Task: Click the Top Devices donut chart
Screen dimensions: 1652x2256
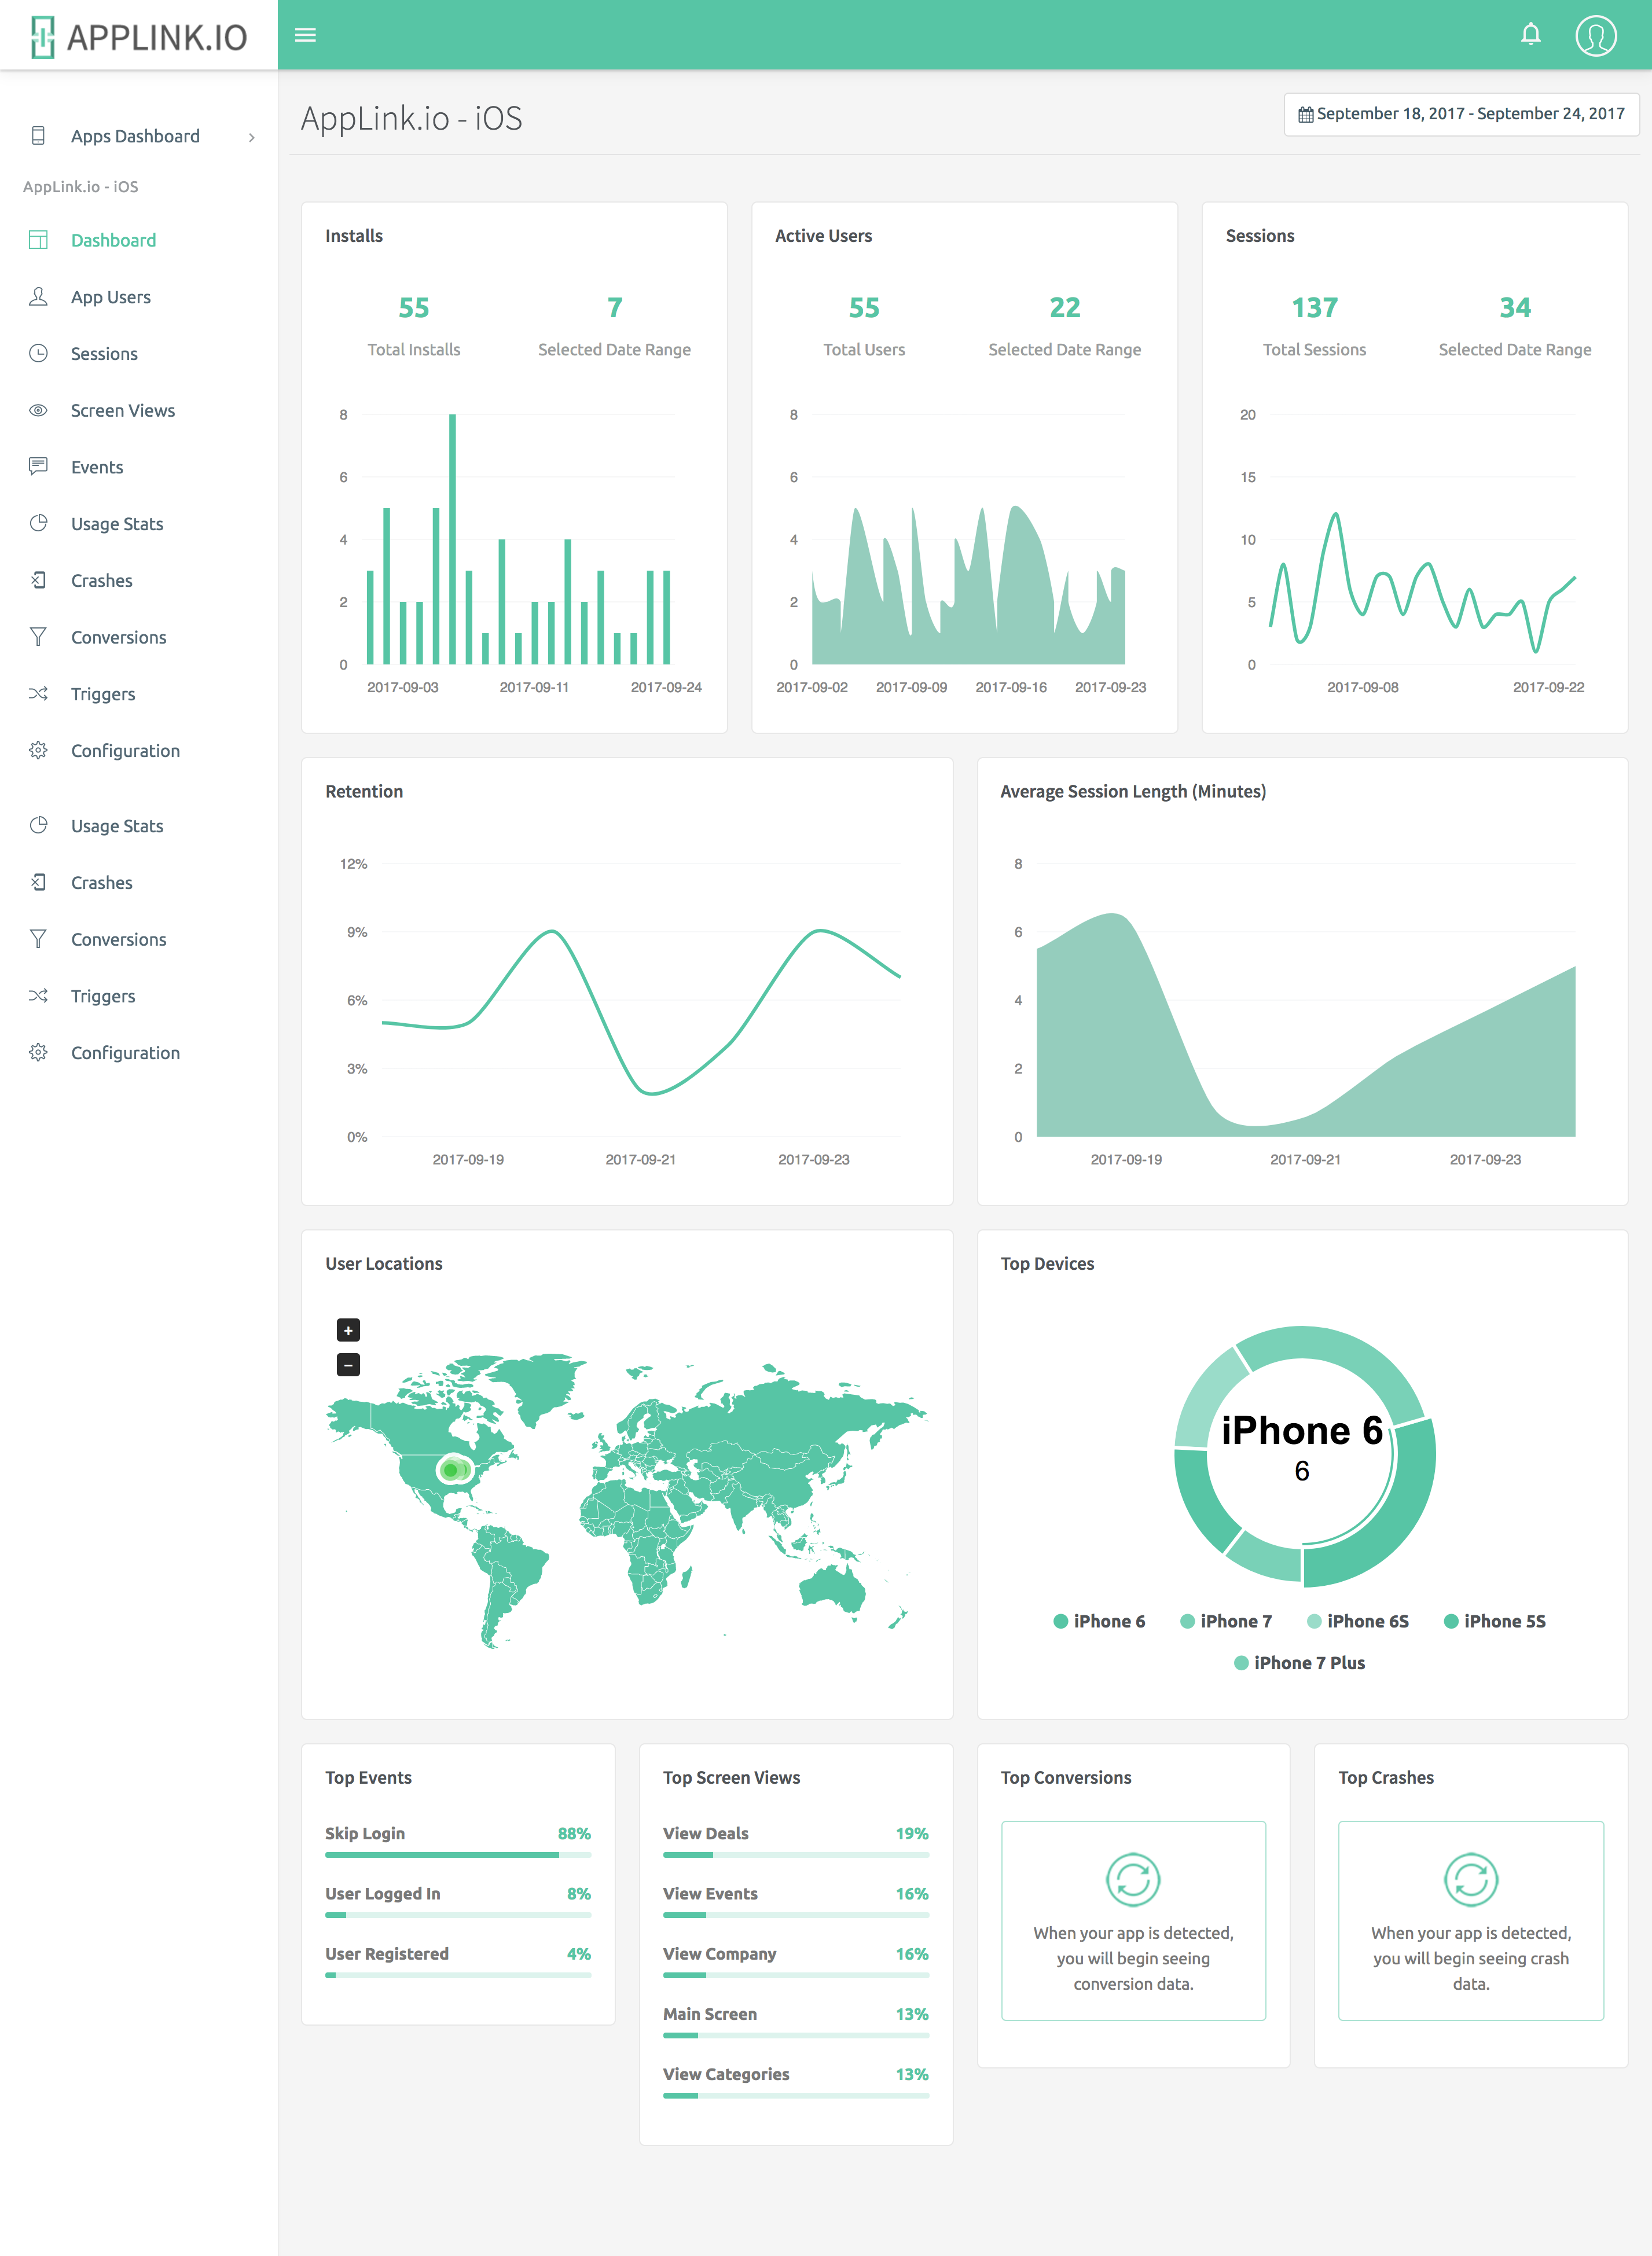Action: tap(1304, 1457)
